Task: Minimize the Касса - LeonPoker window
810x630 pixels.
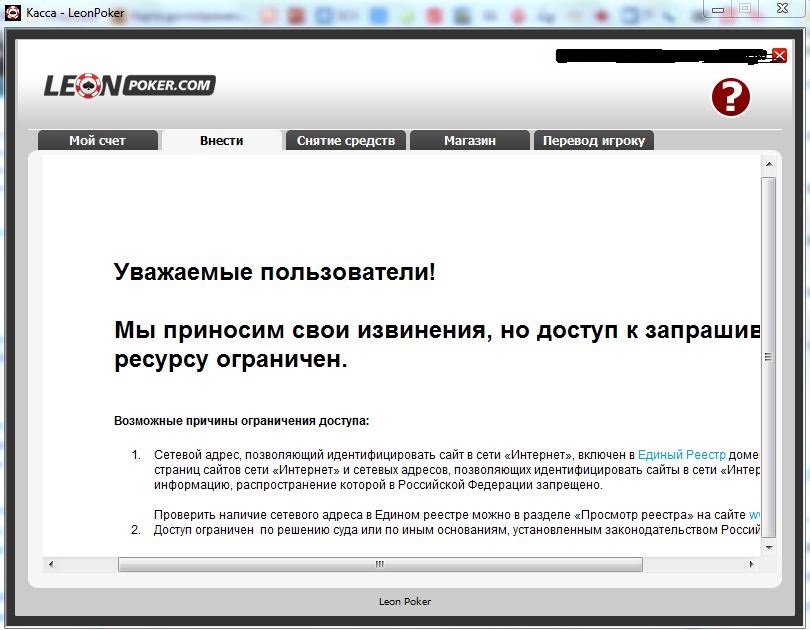Action: pyautogui.click(x=718, y=8)
